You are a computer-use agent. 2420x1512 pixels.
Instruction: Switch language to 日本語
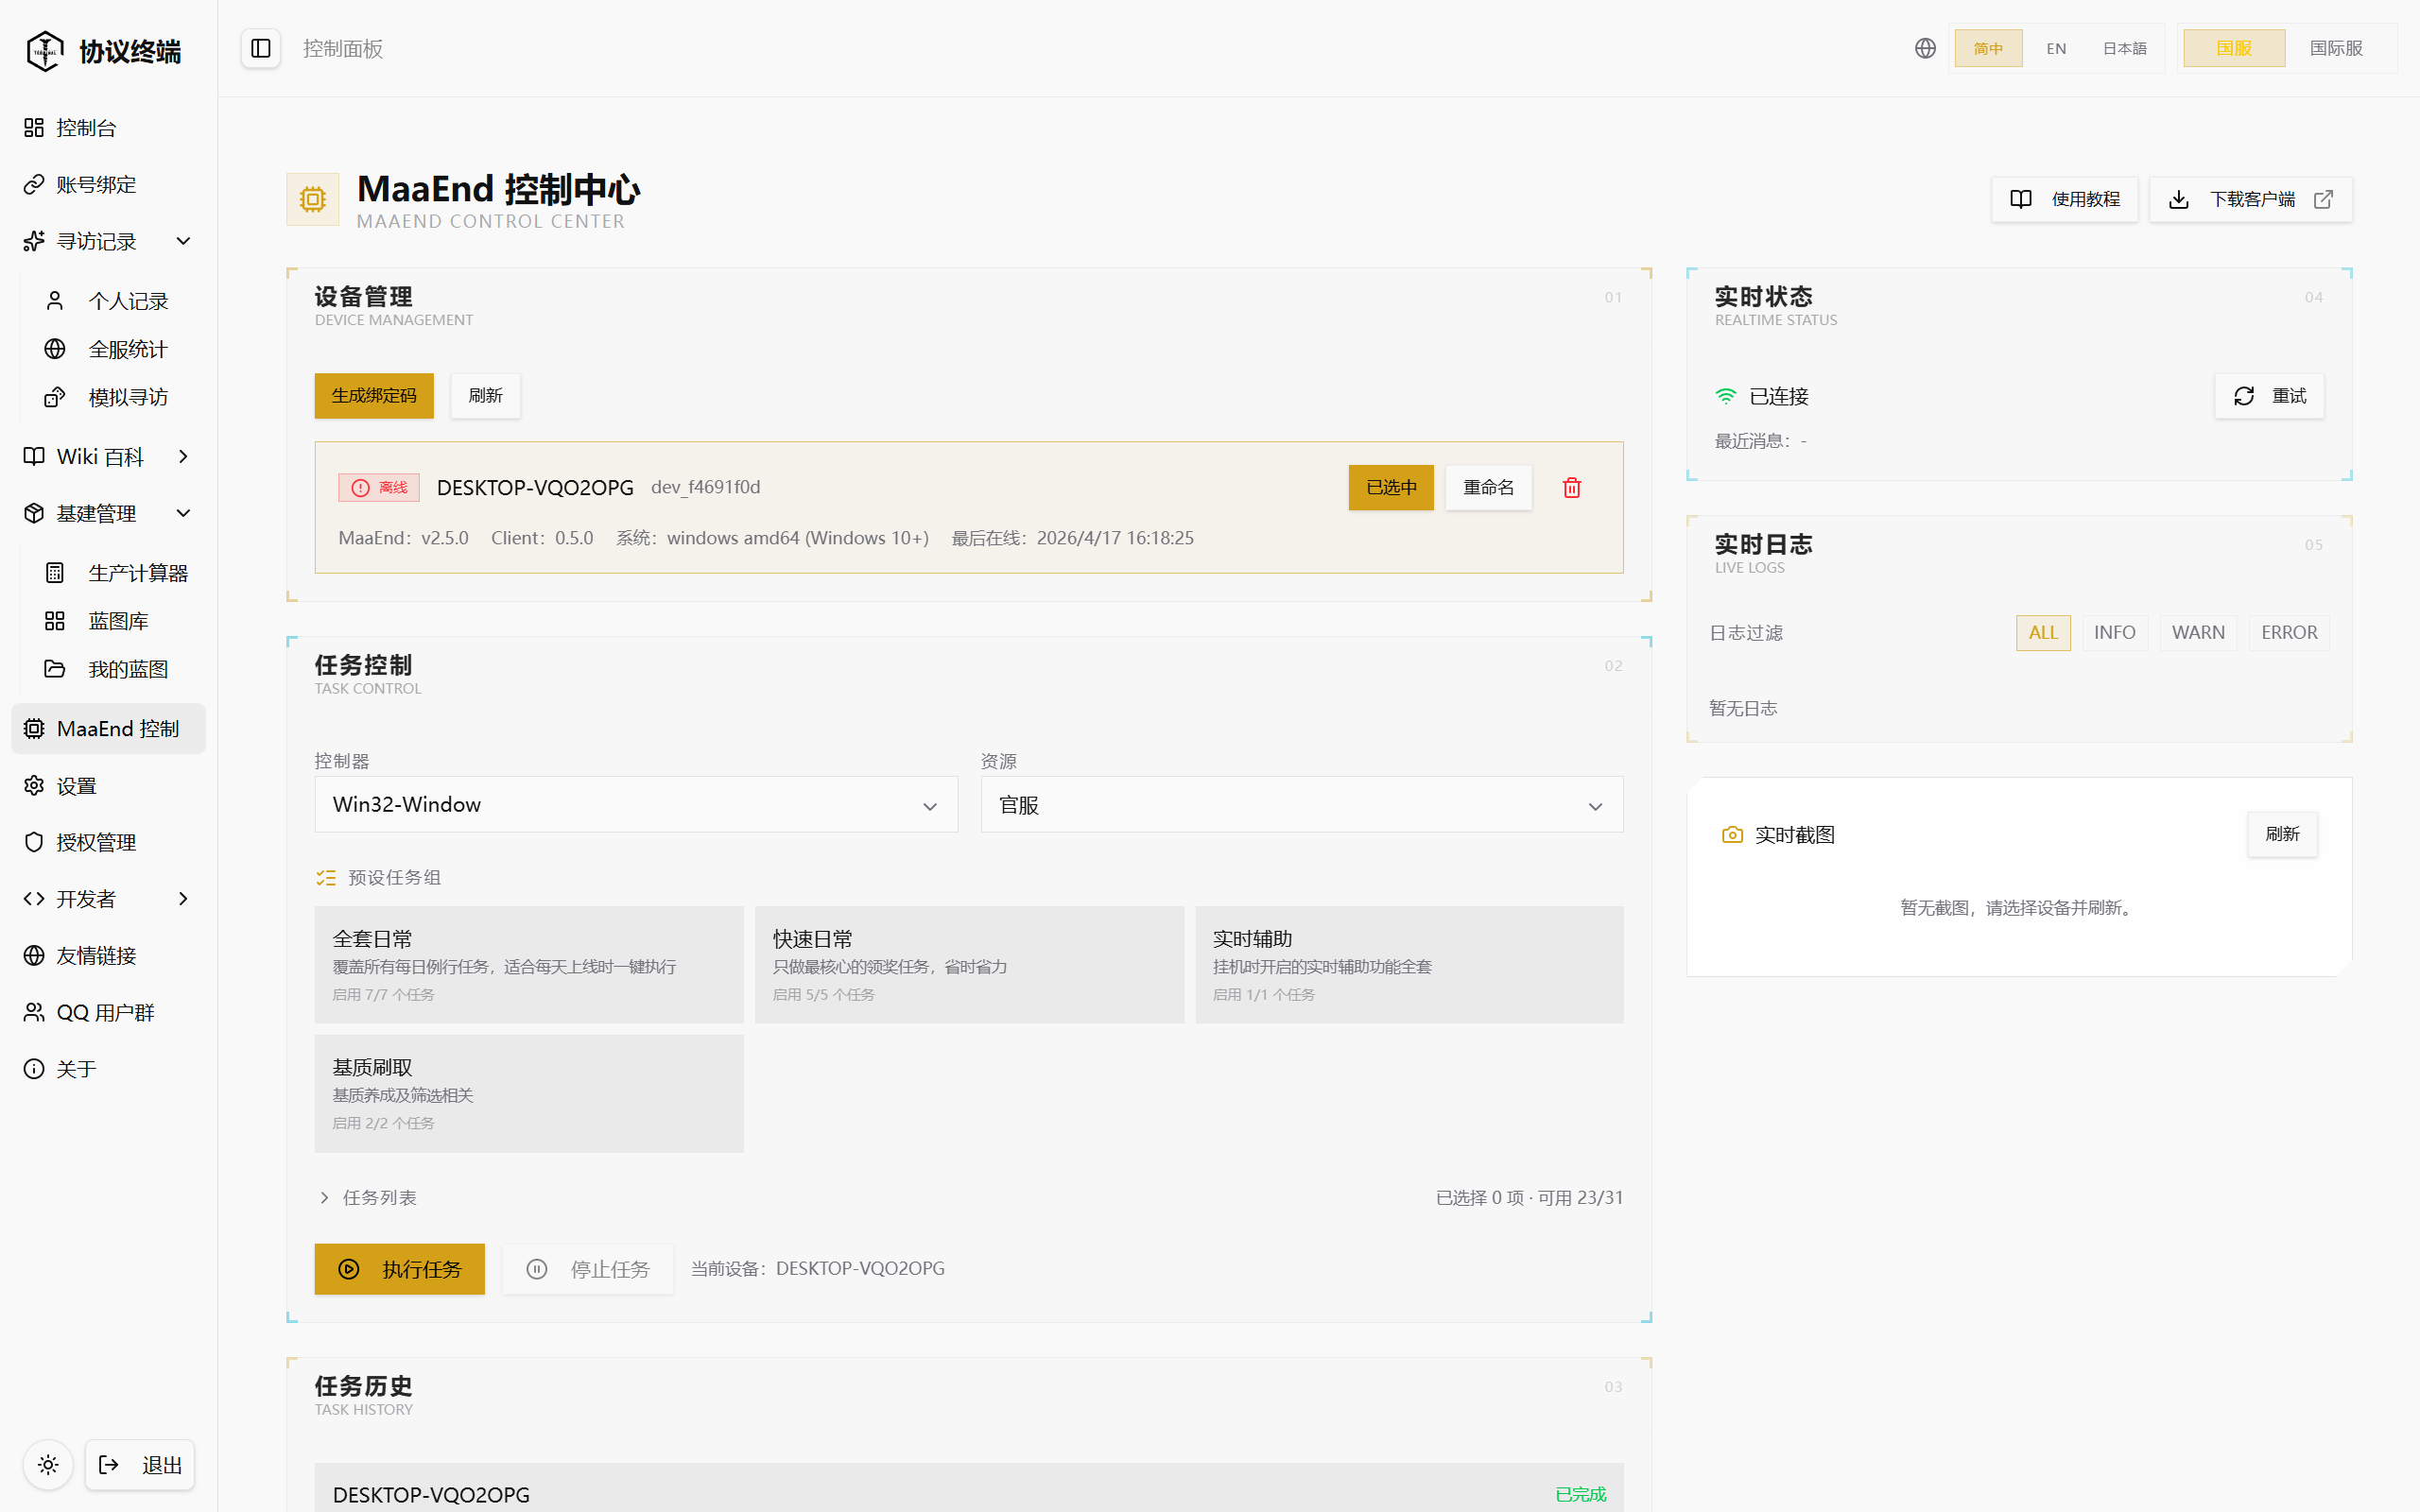tap(2125, 48)
